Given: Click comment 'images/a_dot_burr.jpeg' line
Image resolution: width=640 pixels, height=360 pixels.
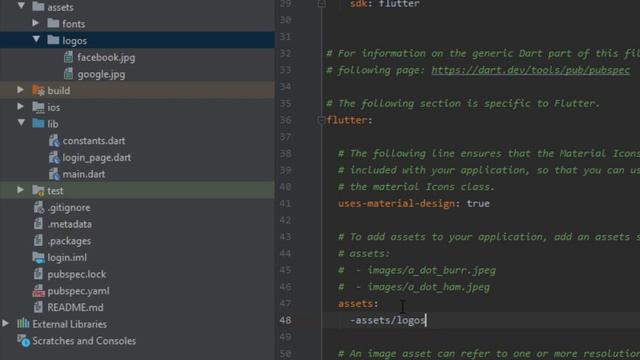Looking at the screenshot, I should click(431, 270).
